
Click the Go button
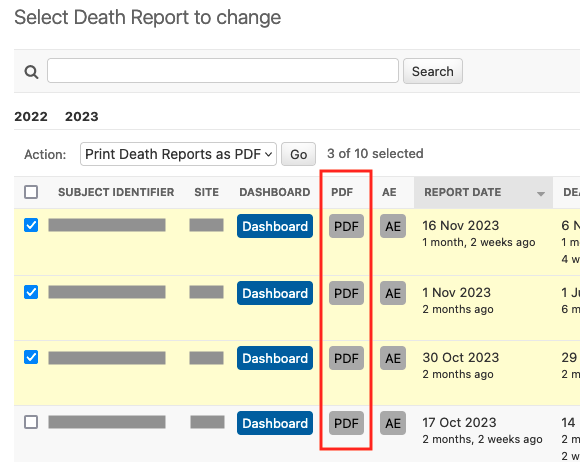coord(299,154)
